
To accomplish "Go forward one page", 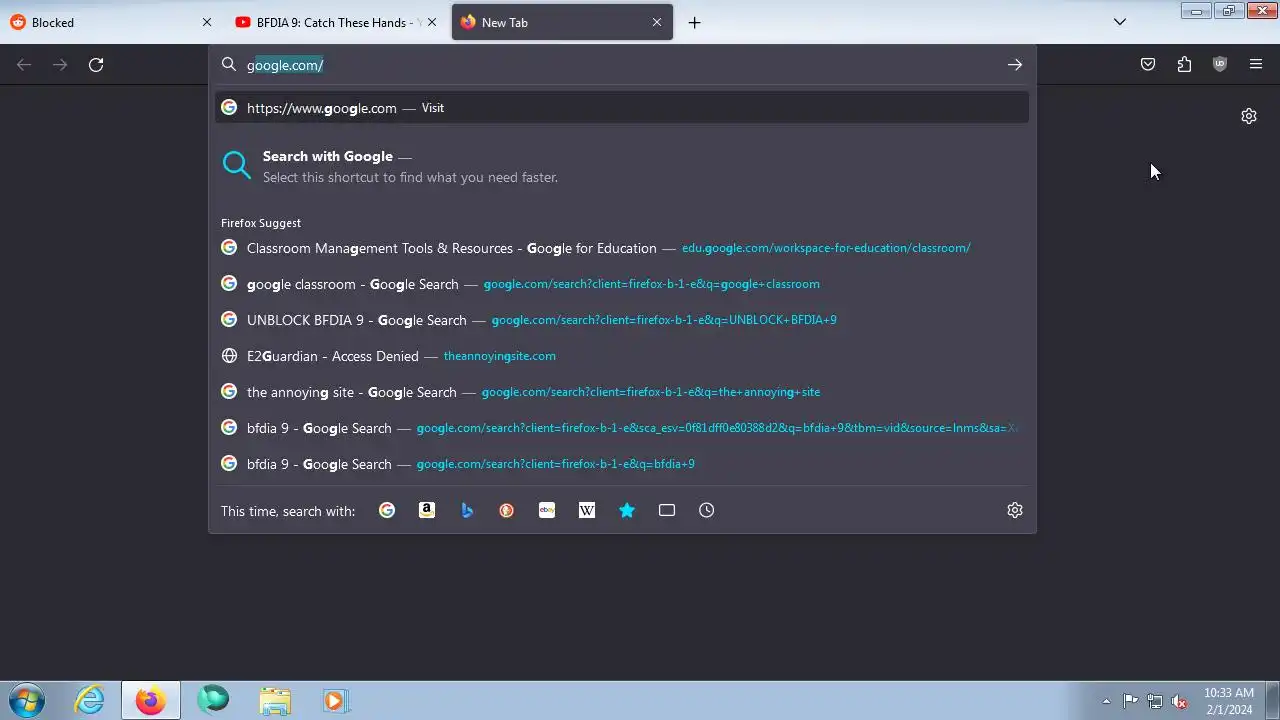I will click(60, 65).
